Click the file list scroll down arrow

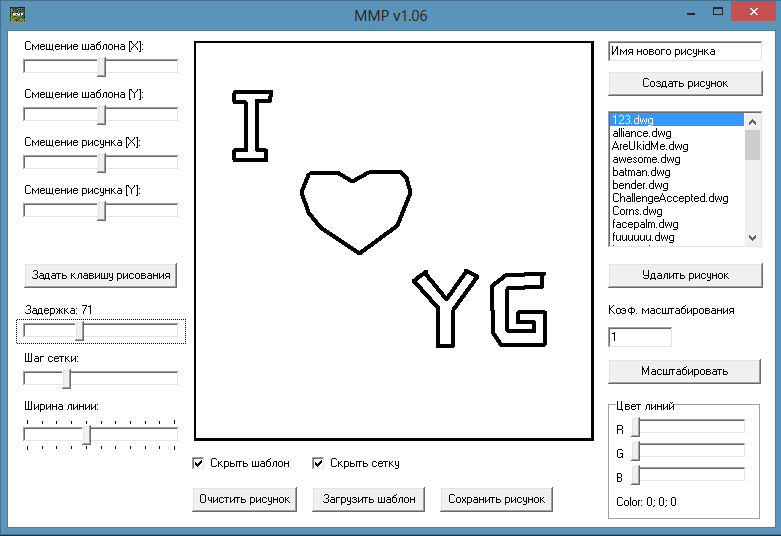click(753, 238)
